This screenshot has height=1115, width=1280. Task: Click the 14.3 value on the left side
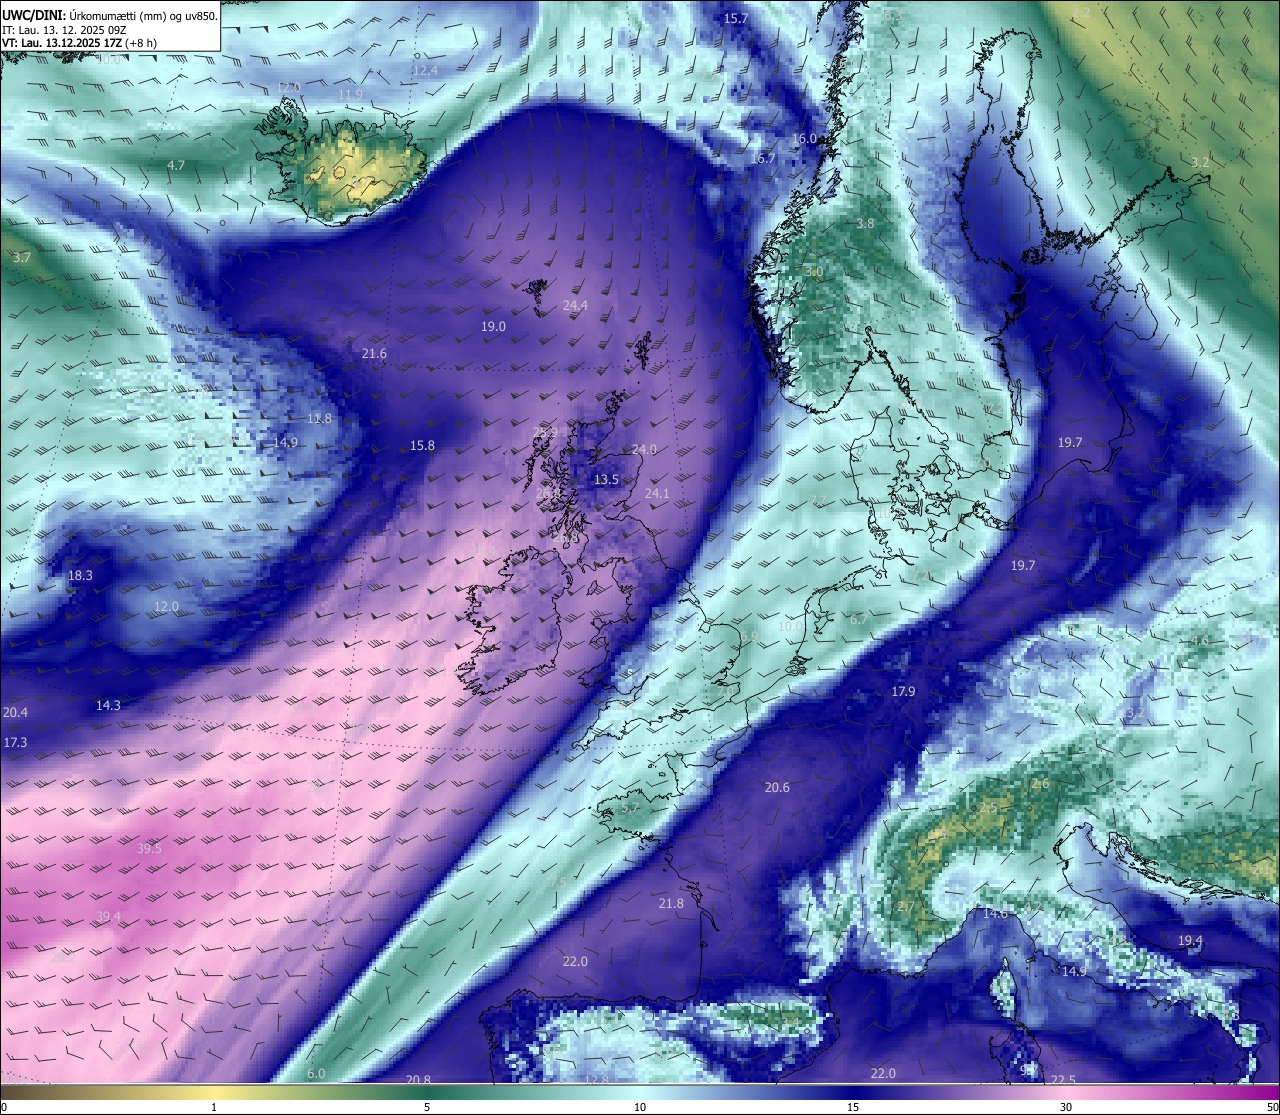click(108, 706)
